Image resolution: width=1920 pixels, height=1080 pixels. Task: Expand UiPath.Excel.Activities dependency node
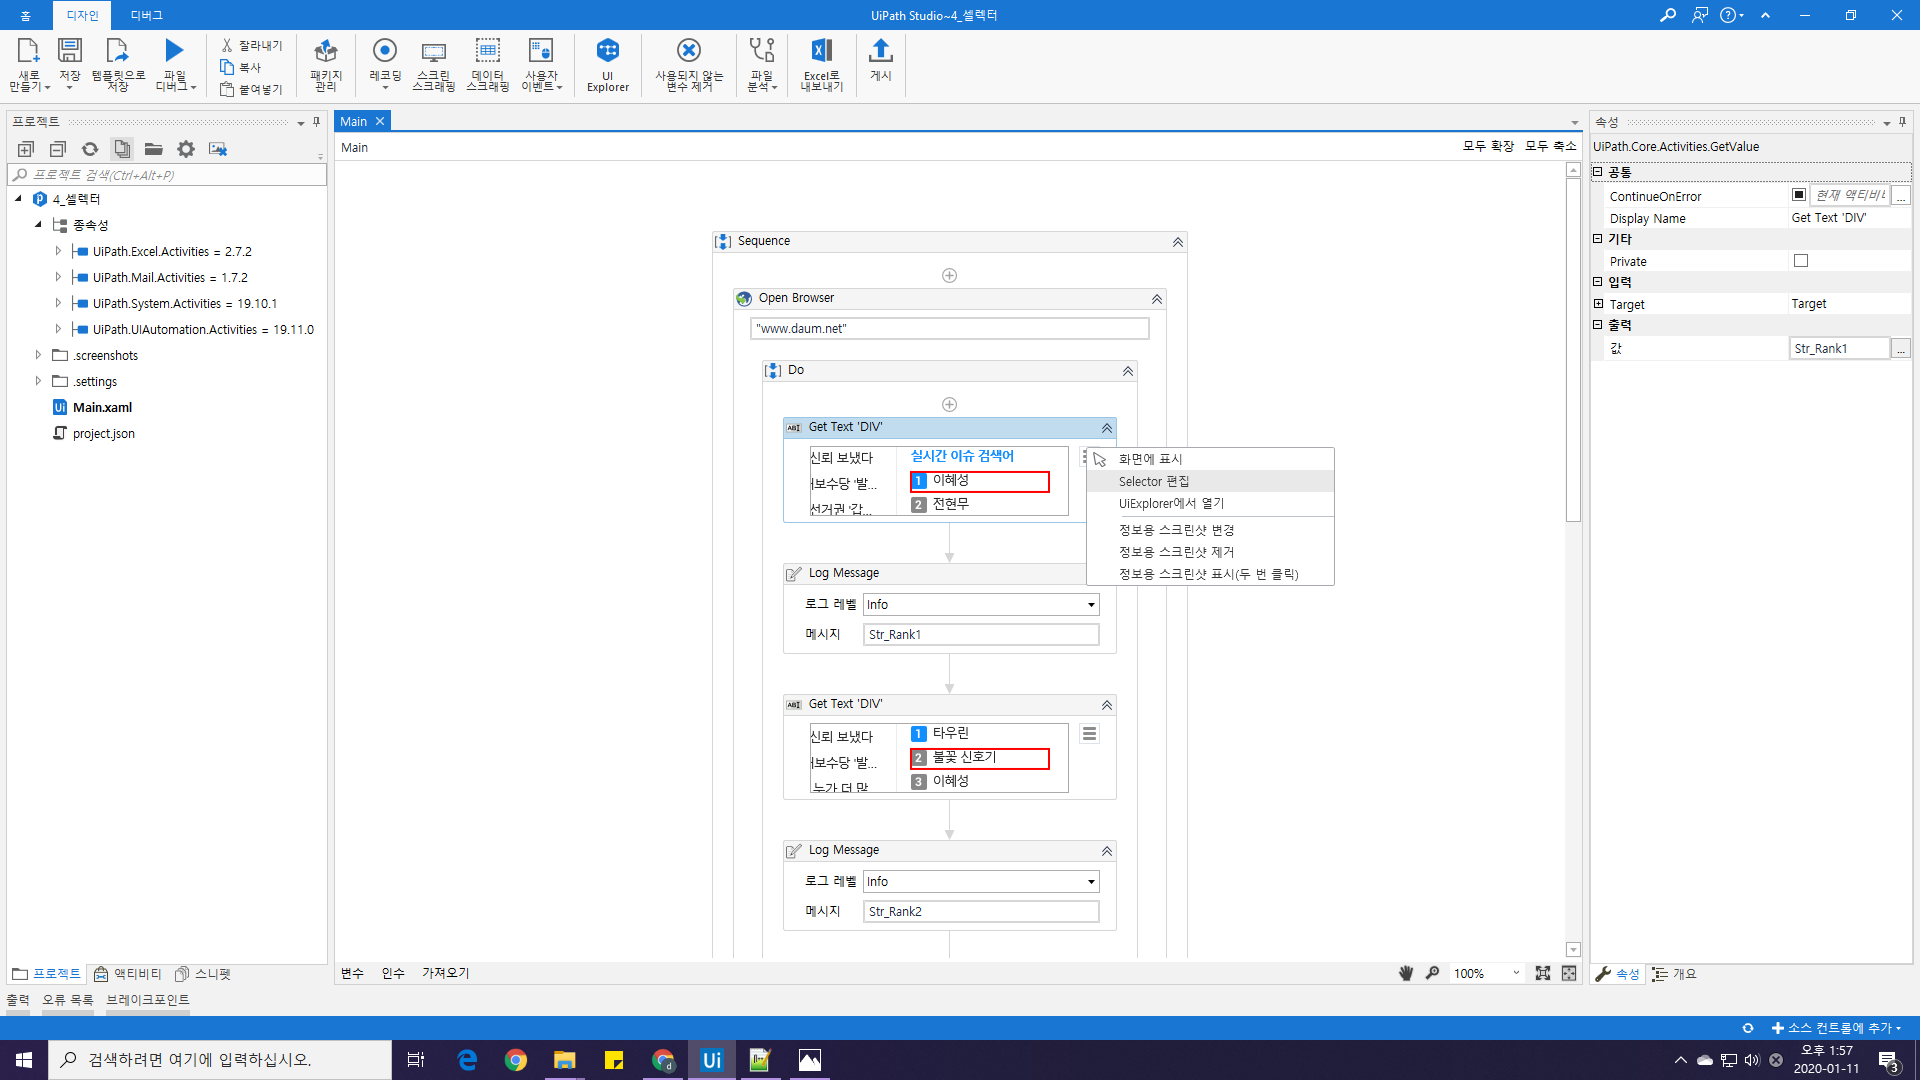pyautogui.click(x=58, y=251)
